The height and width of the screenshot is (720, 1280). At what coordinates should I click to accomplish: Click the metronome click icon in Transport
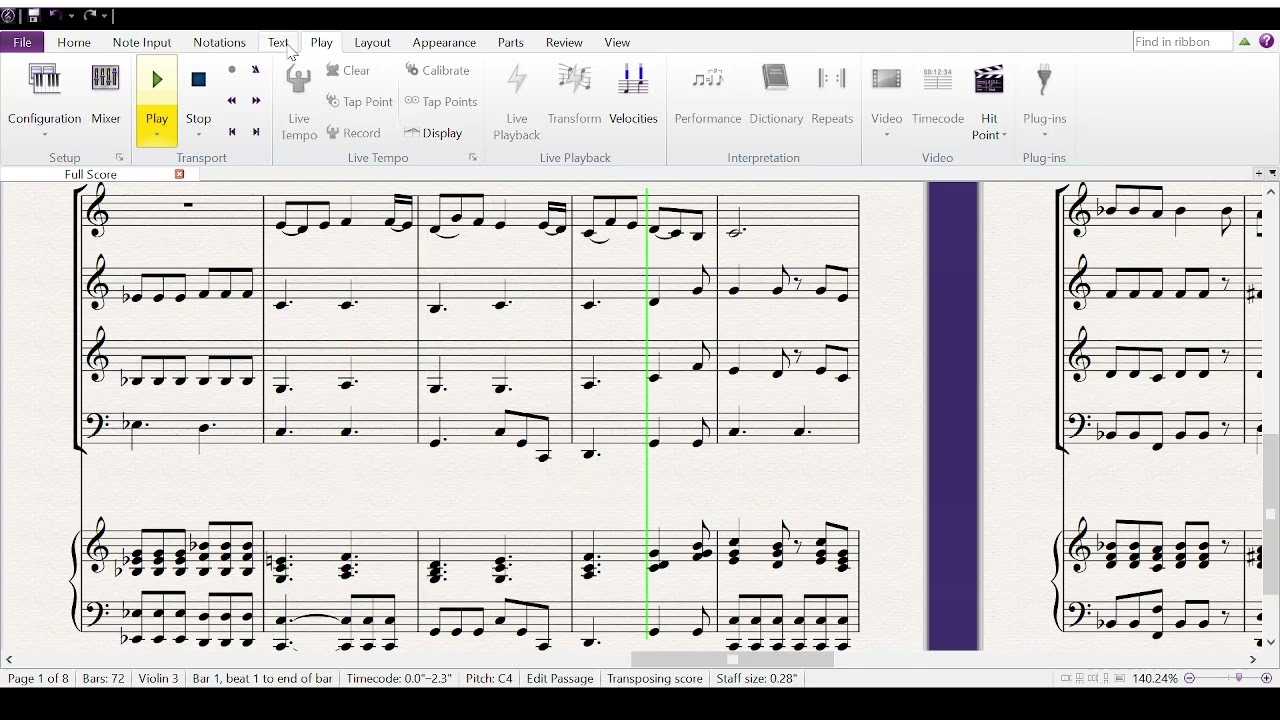click(256, 70)
